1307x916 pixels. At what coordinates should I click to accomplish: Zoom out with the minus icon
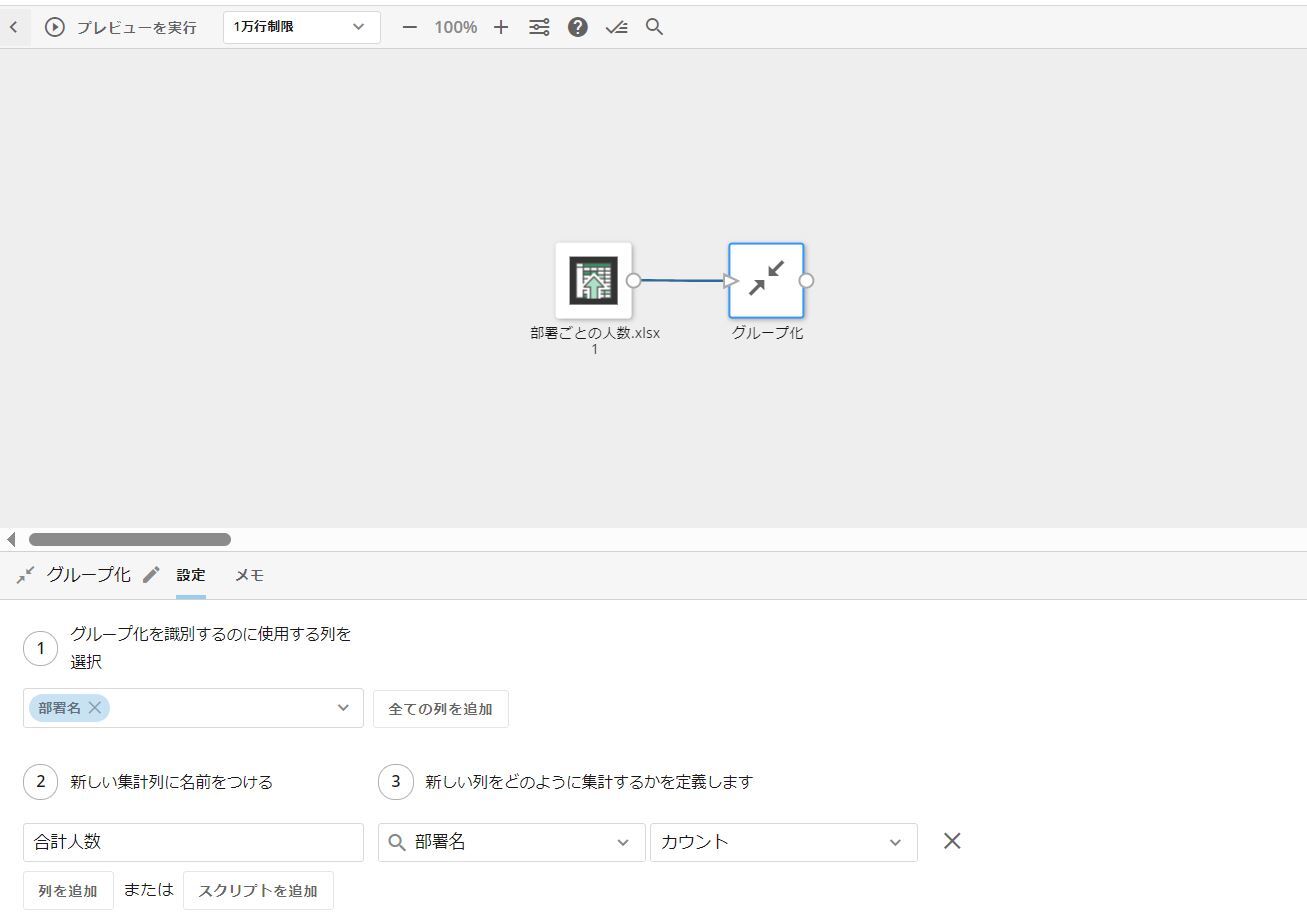click(x=409, y=27)
